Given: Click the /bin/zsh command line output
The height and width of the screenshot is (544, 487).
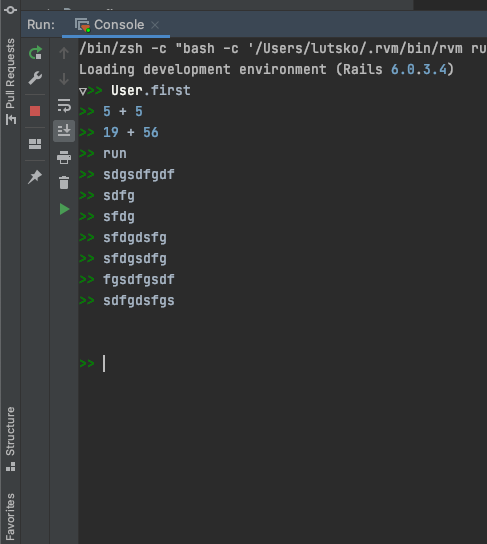Looking at the screenshot, I should (x=283, y=49).
